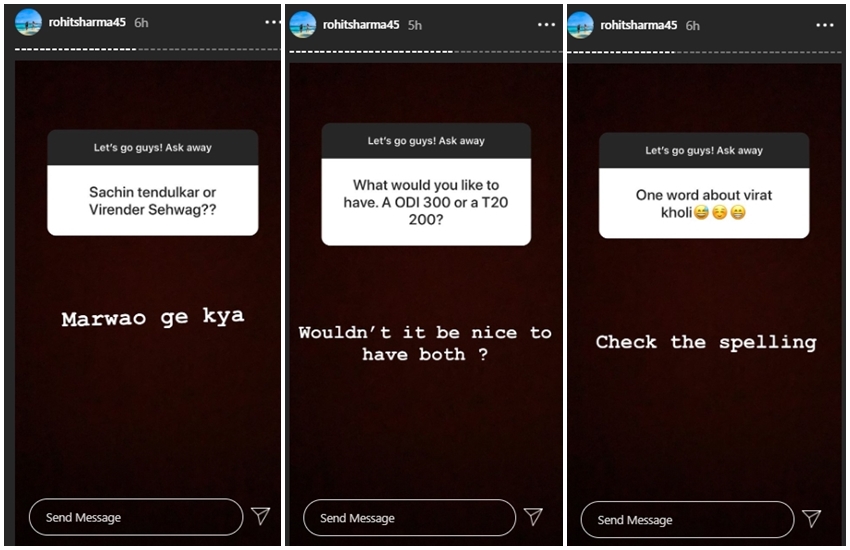Click Send Message field in the Sachin story

136,517
